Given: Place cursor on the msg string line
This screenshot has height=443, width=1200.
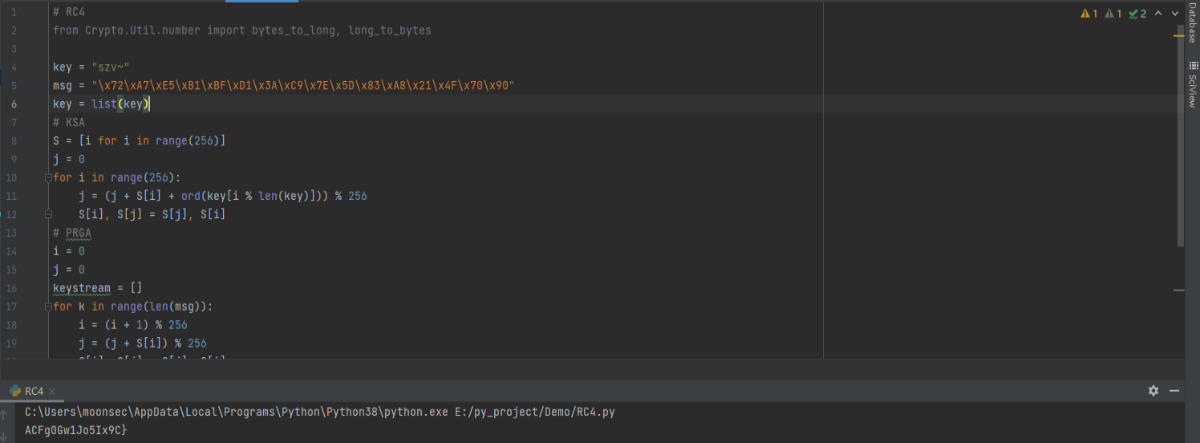Looking at the screenshot, I should click(300, 86).
